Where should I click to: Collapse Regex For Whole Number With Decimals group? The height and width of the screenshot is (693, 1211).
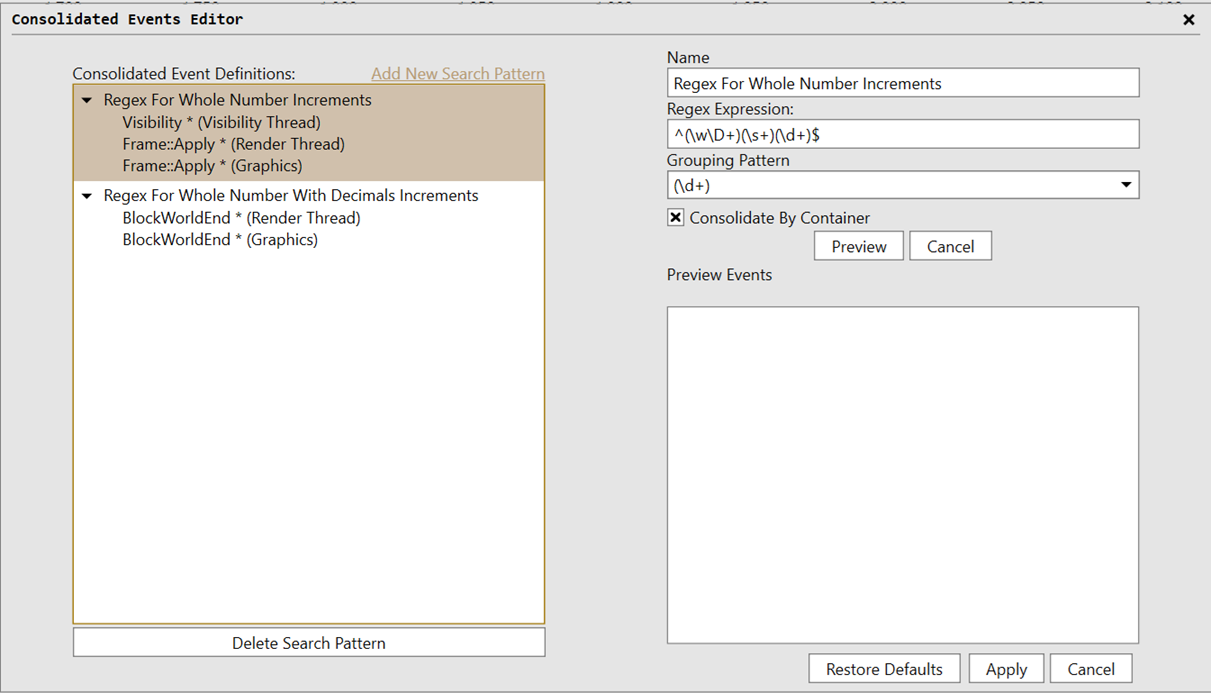click(87, 196)
